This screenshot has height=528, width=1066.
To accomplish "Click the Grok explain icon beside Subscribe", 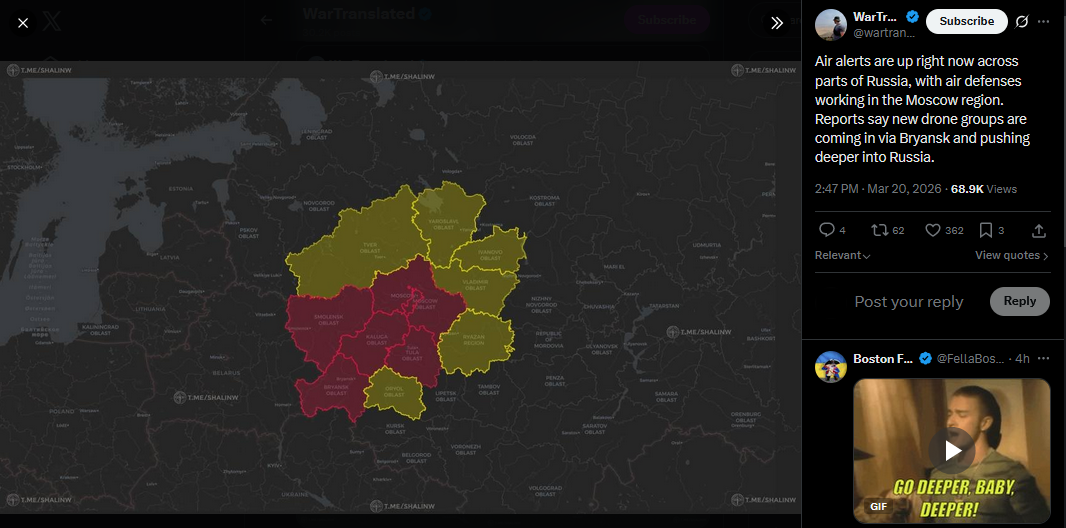I will (x=1022, y=22).
